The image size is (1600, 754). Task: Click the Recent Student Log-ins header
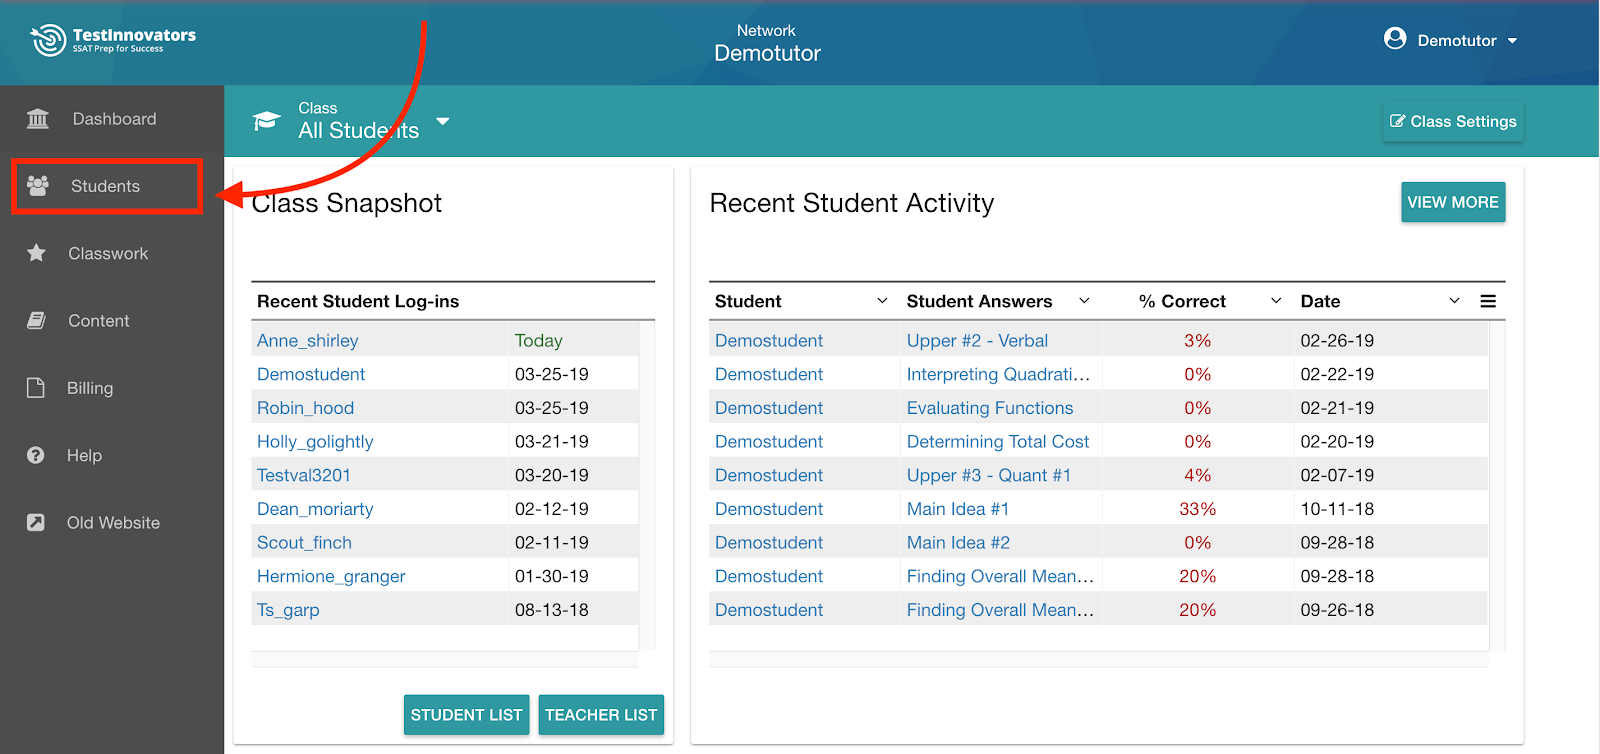pyautogui.click(x=358, y=301)
